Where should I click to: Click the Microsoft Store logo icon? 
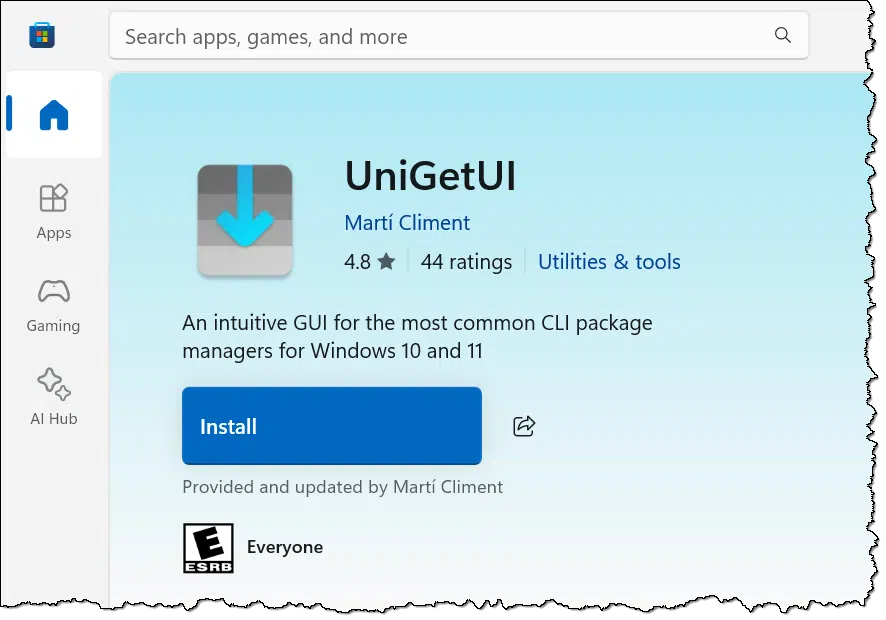(42, 36)
